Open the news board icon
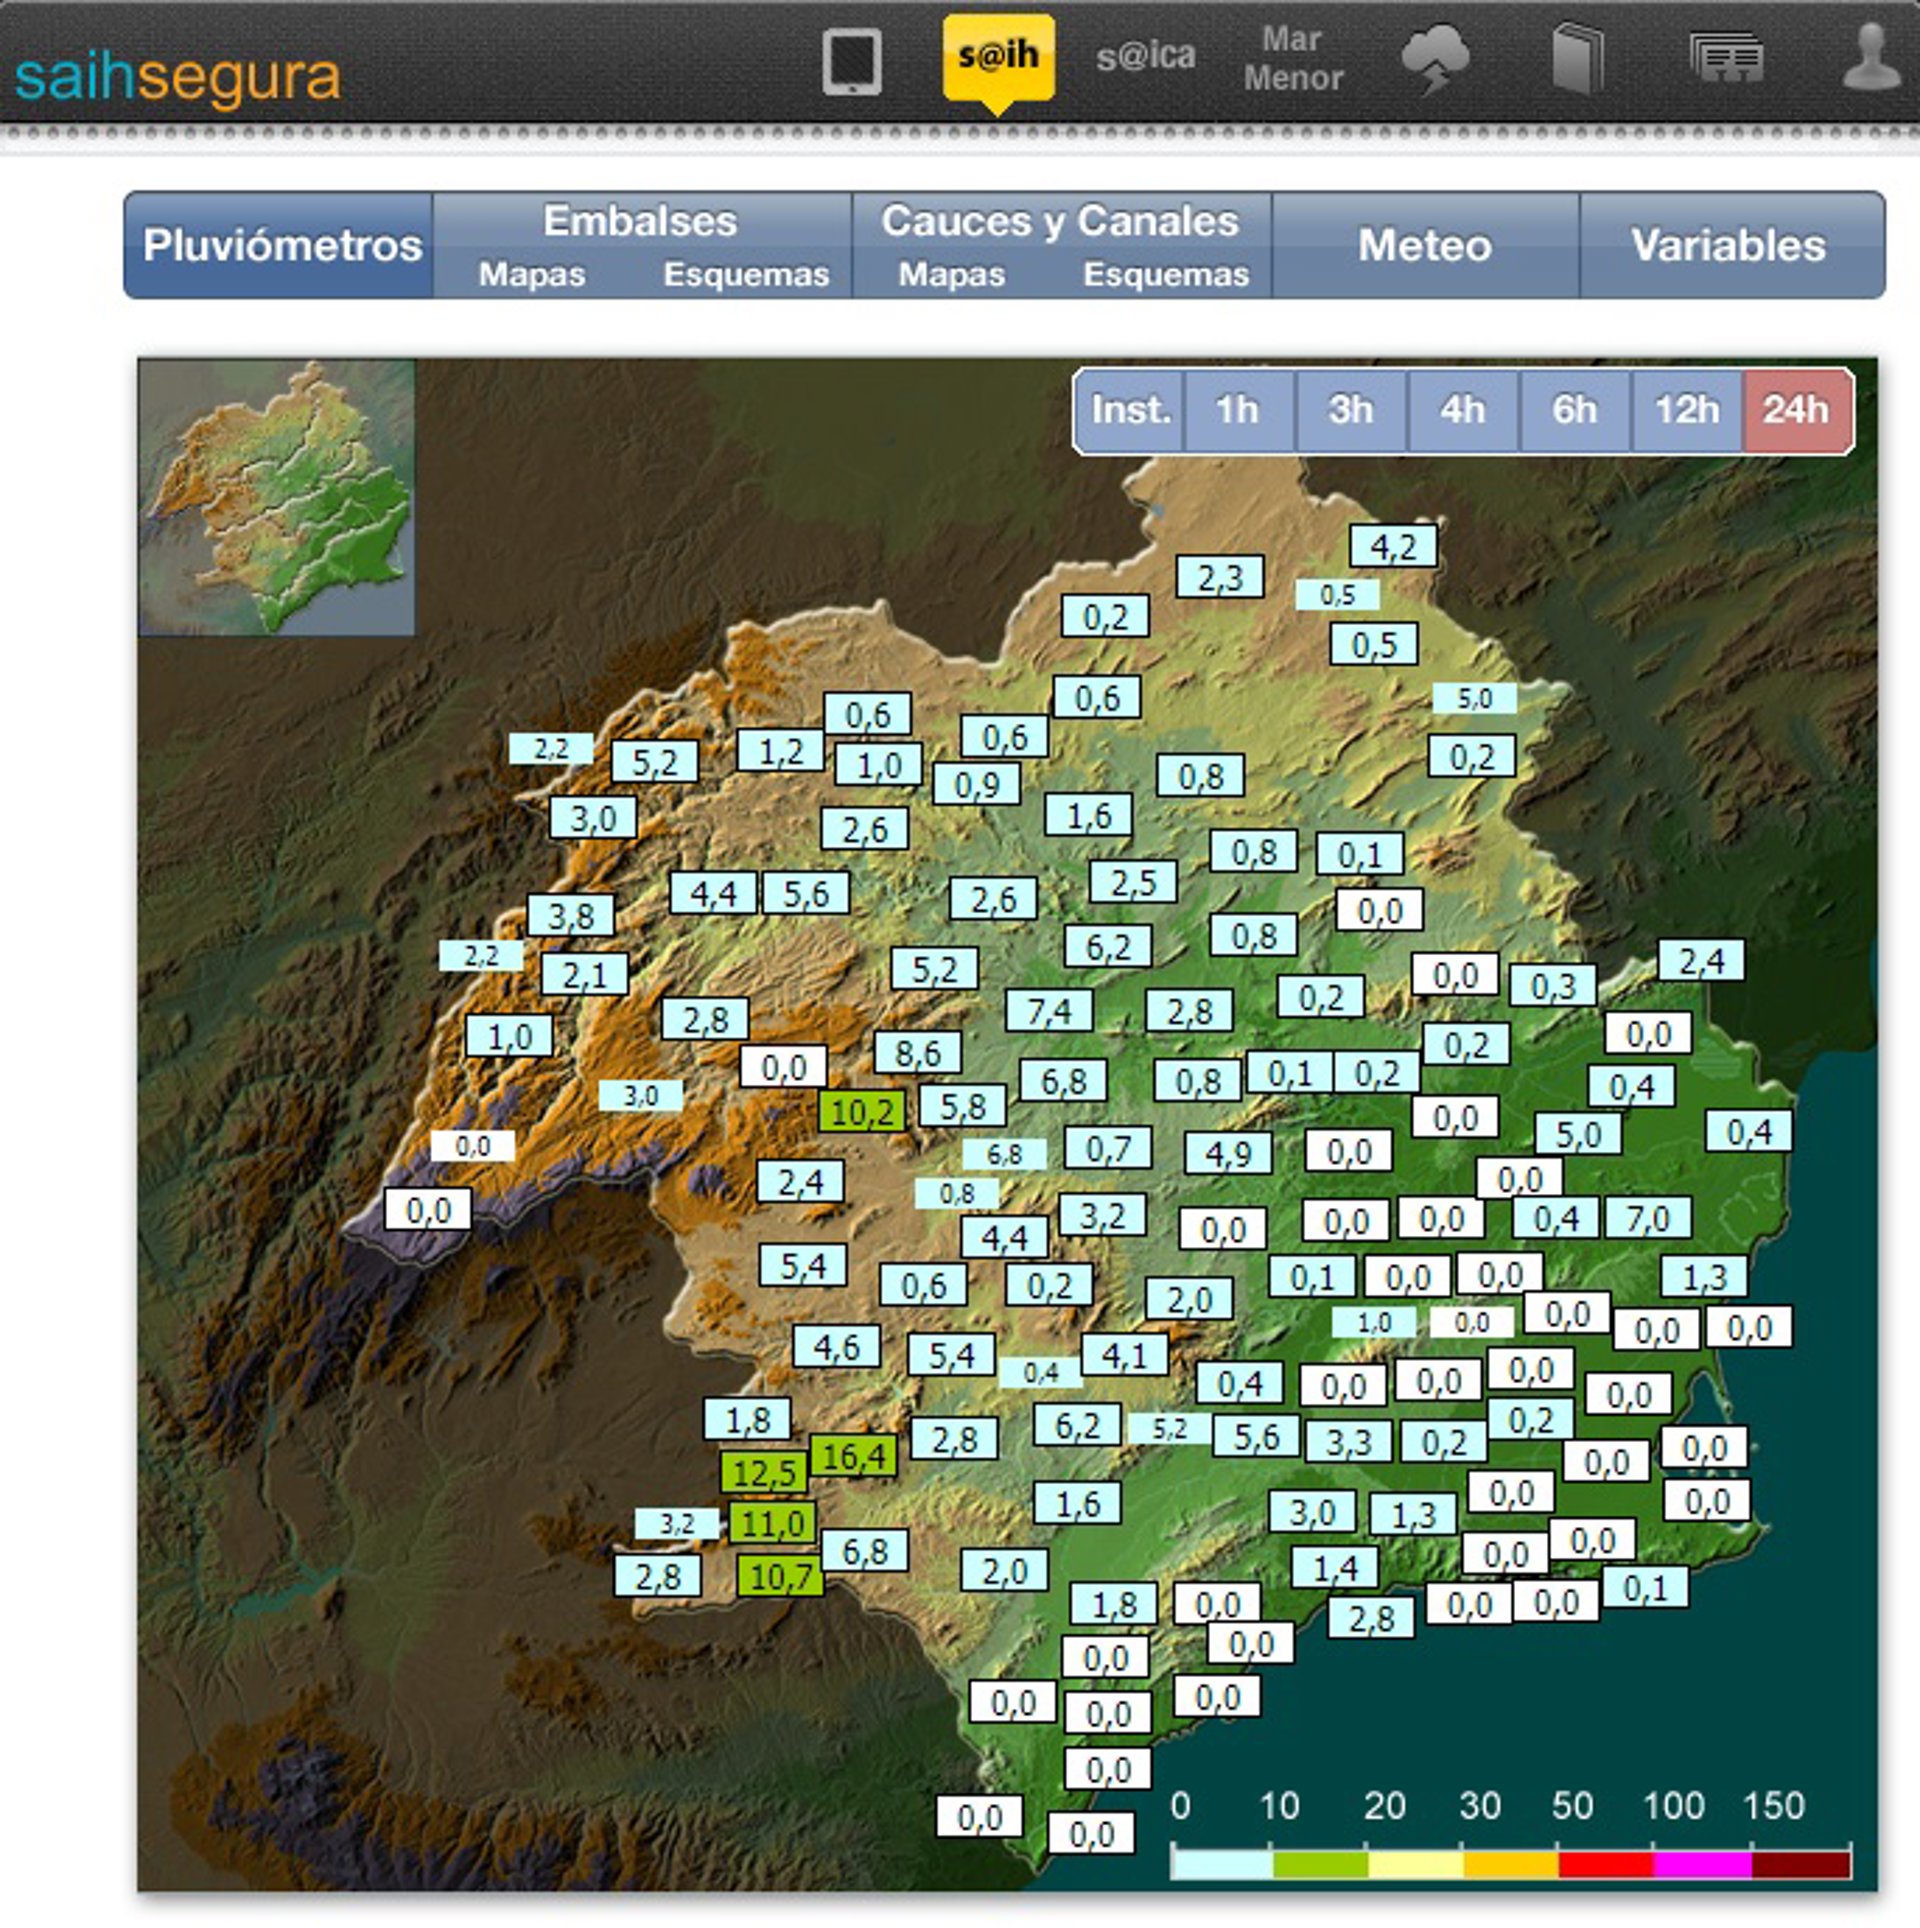Viewport: 1920px width, 1928px height. pos(1726,59)
